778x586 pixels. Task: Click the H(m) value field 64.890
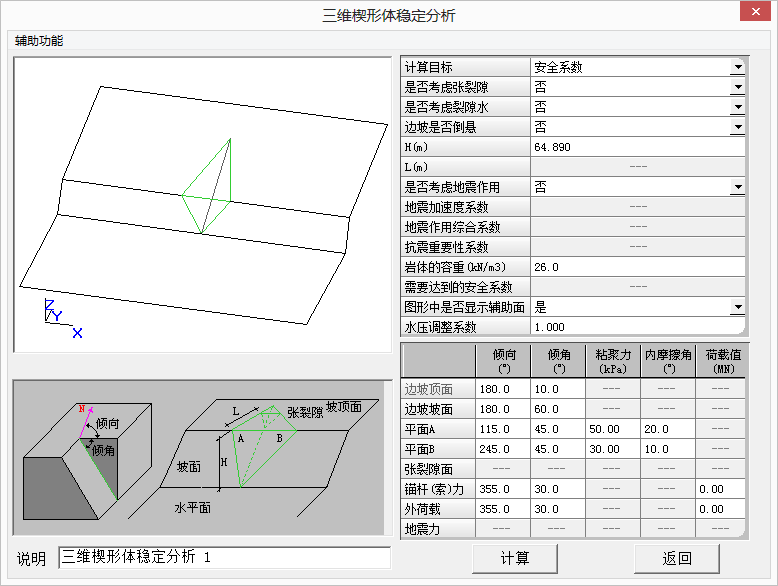[x=636, y=147]
